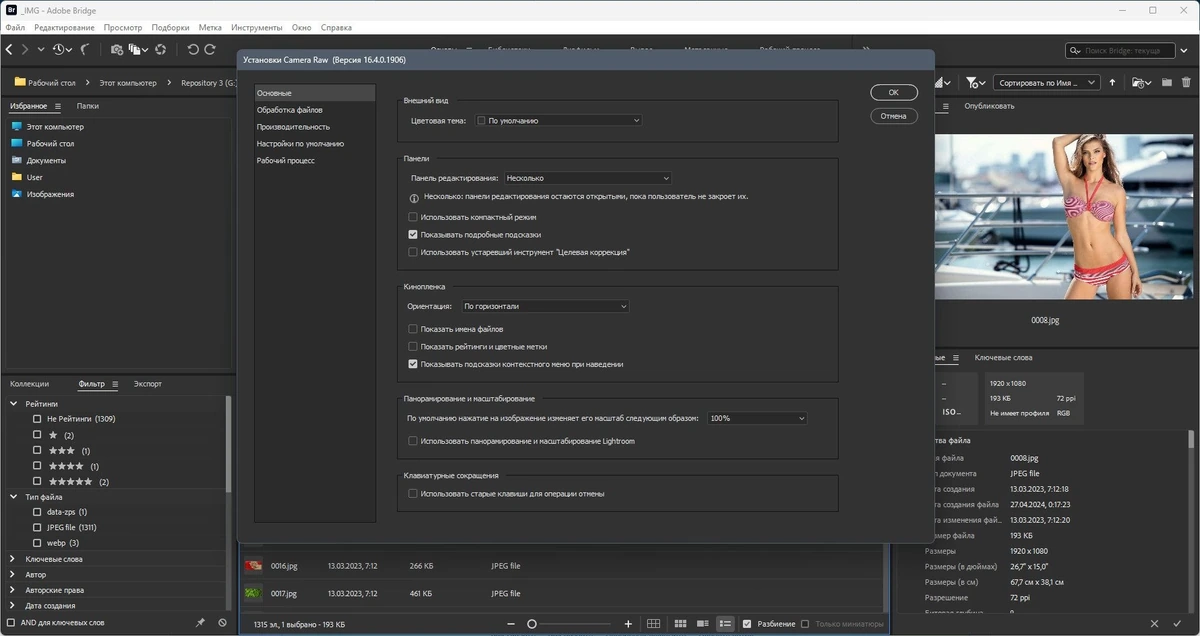
Task: Check Показать имена файлов
Action: 413,329
